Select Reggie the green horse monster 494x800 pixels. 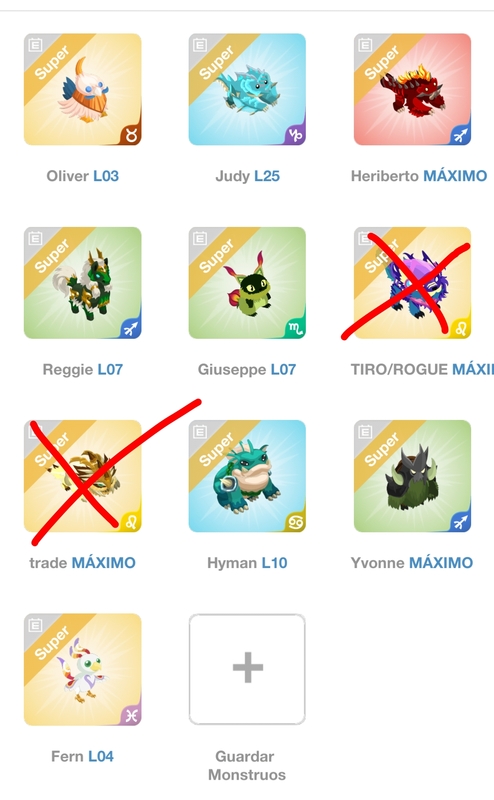tap(83, 283)
